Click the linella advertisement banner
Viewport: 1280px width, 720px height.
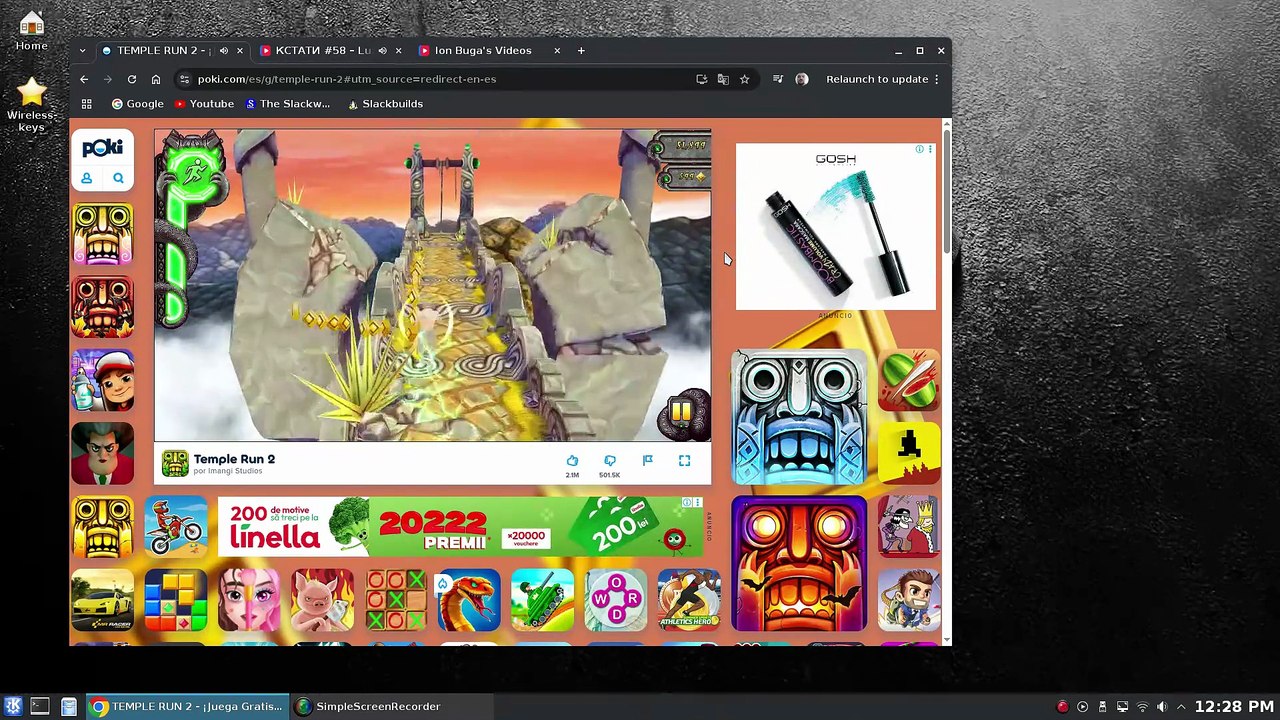pyautogui.click(x=460, y=527)
